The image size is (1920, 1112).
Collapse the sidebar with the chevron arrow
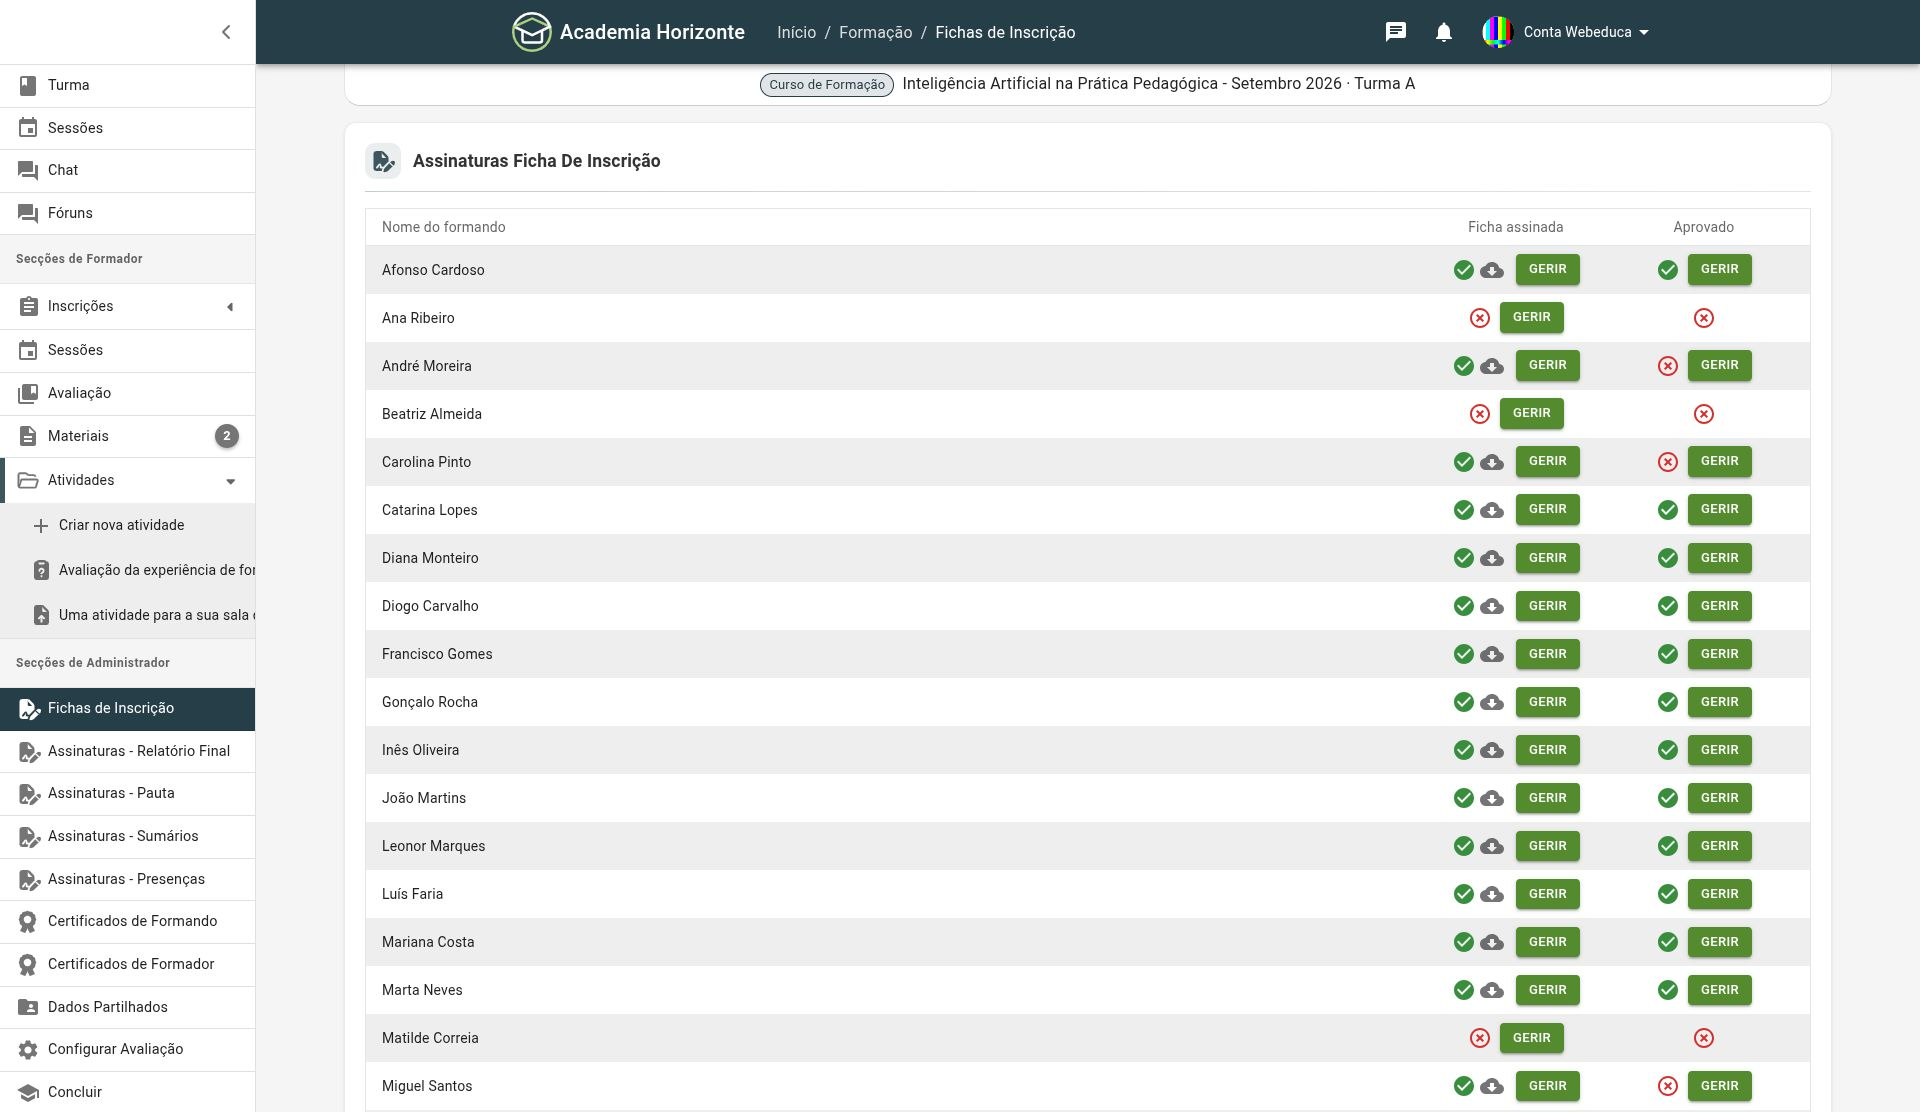(x=226, y=32)
